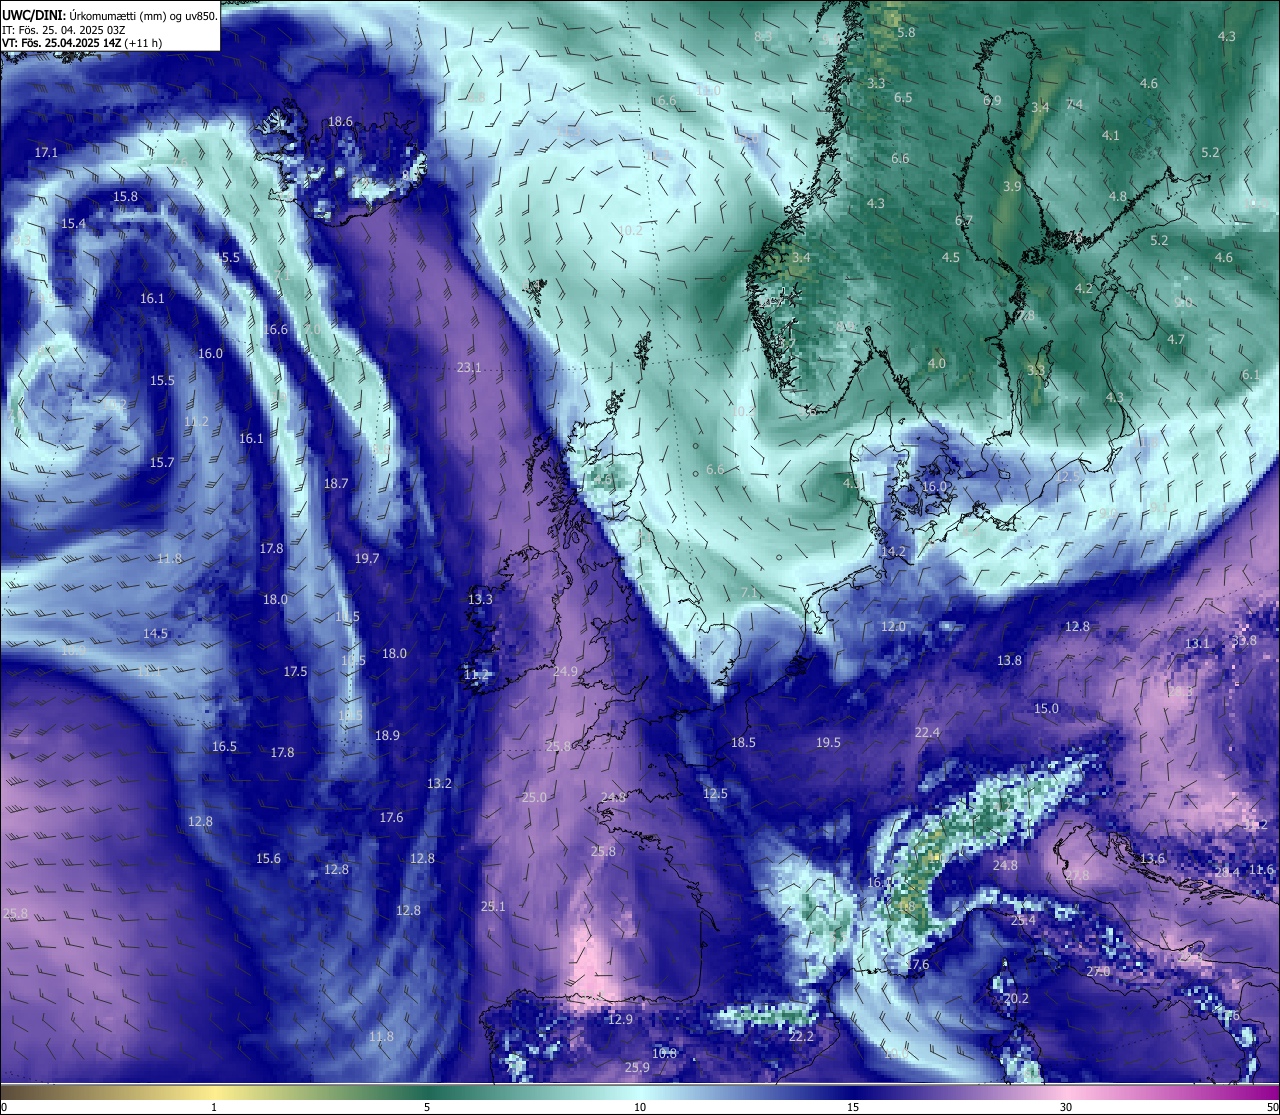The width and height of the screenshot is (1280, 1115).
Task: Click the 6.9 value on the map
Action: tap(992, 101)
